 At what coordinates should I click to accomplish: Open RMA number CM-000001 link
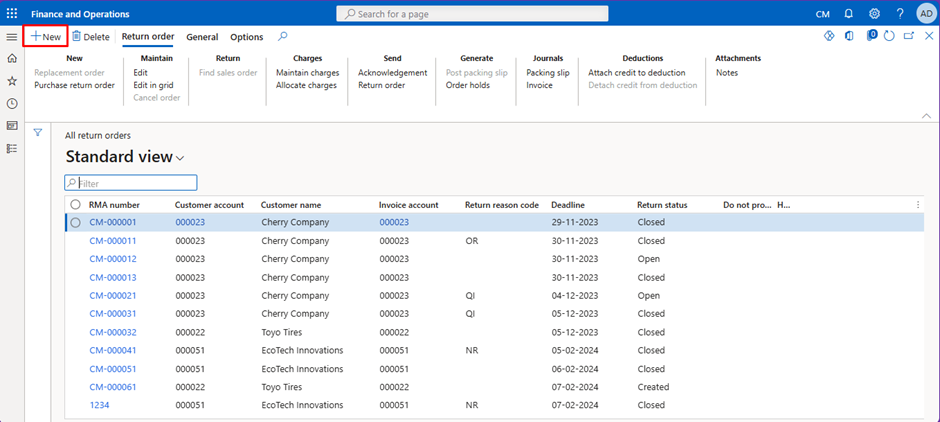click(113, 222)
